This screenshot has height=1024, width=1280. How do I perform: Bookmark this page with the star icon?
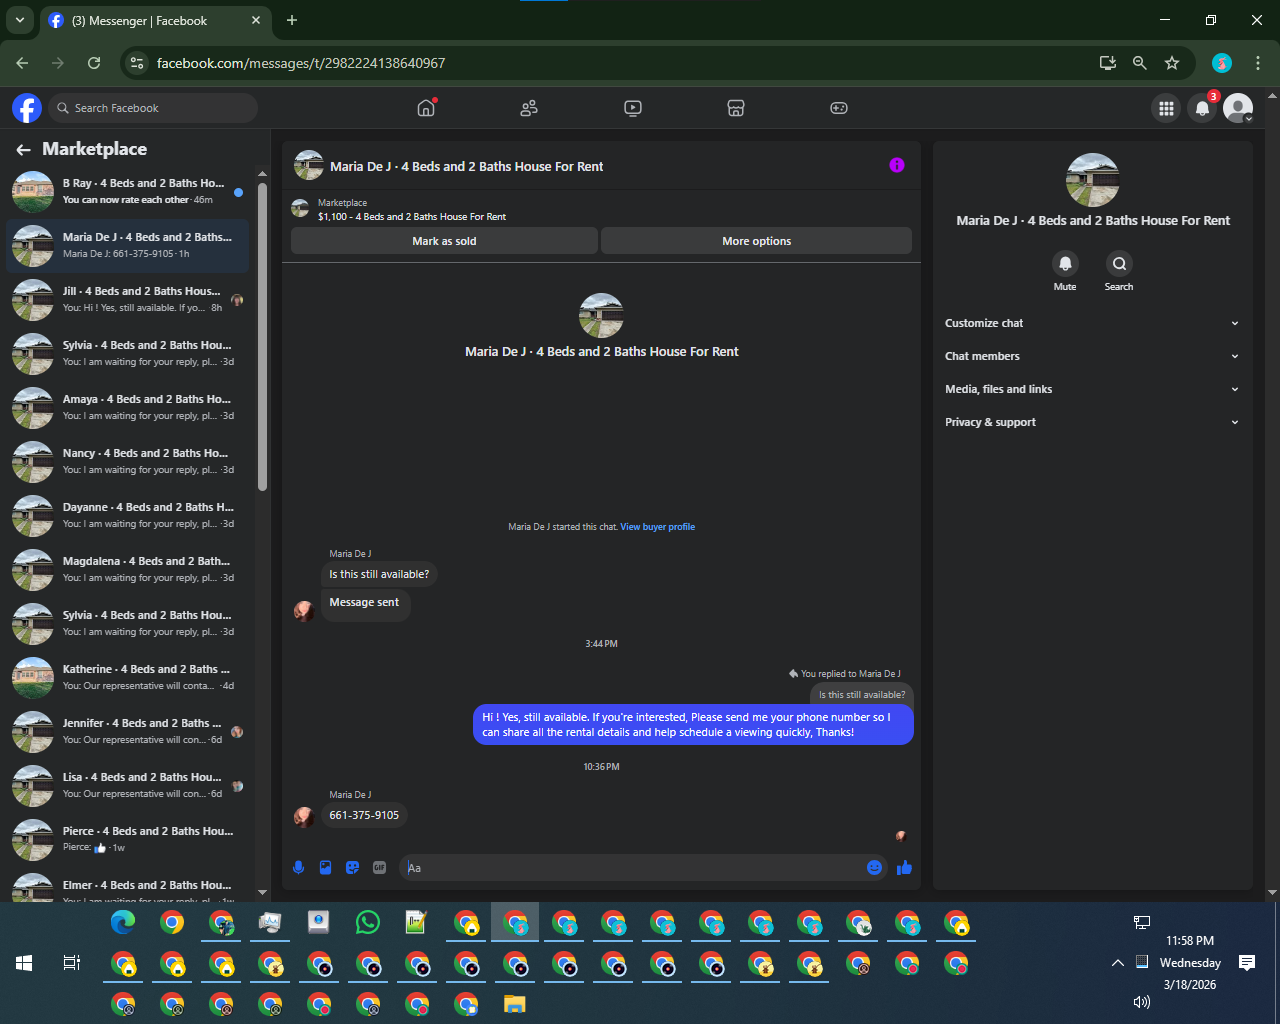(1172, 63)
